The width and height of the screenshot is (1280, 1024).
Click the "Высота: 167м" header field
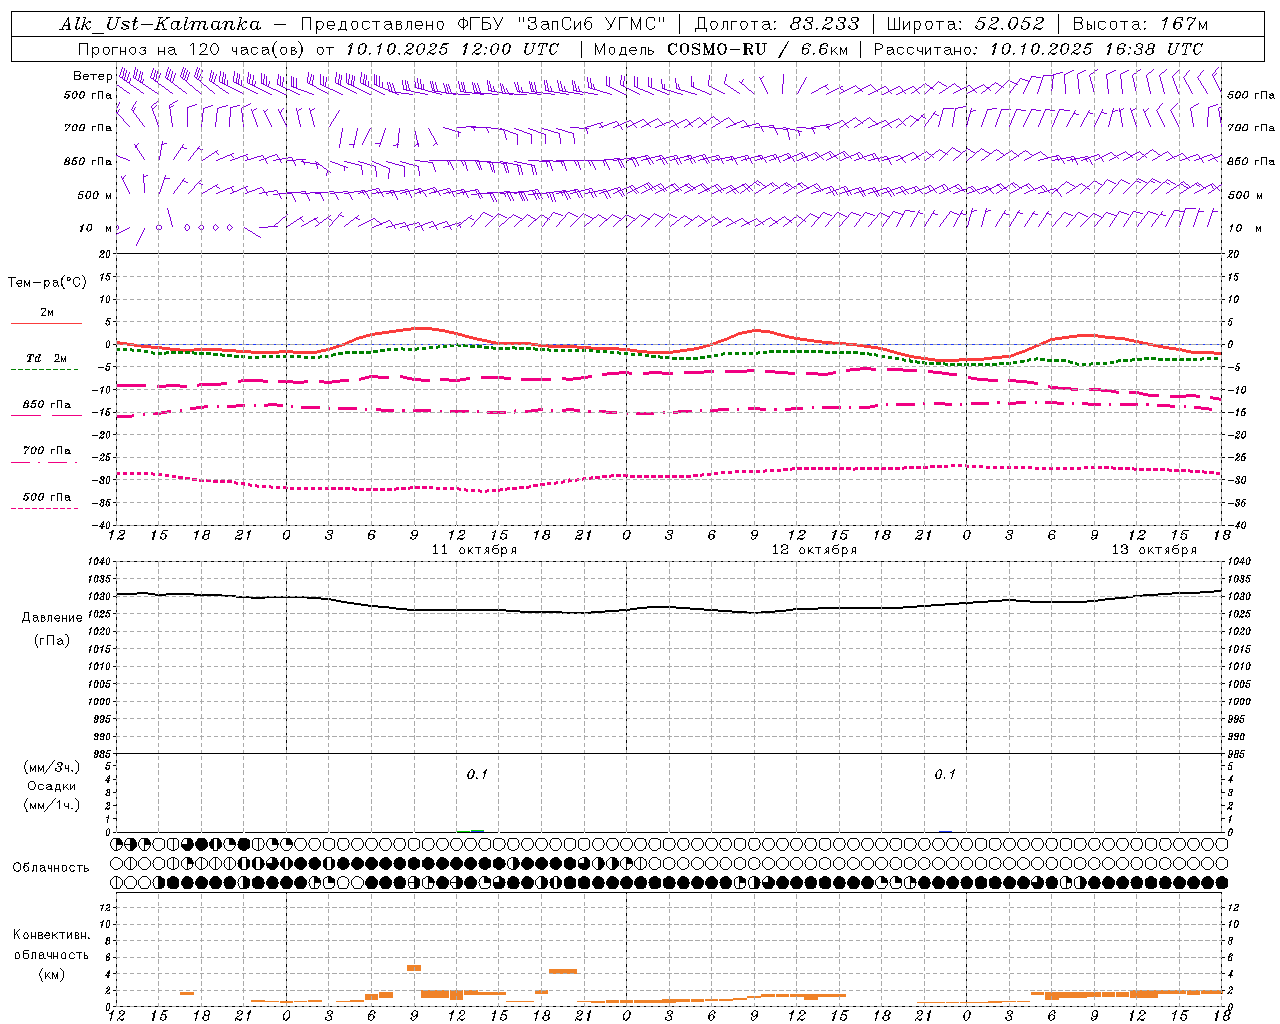(x=1140, y=24)
